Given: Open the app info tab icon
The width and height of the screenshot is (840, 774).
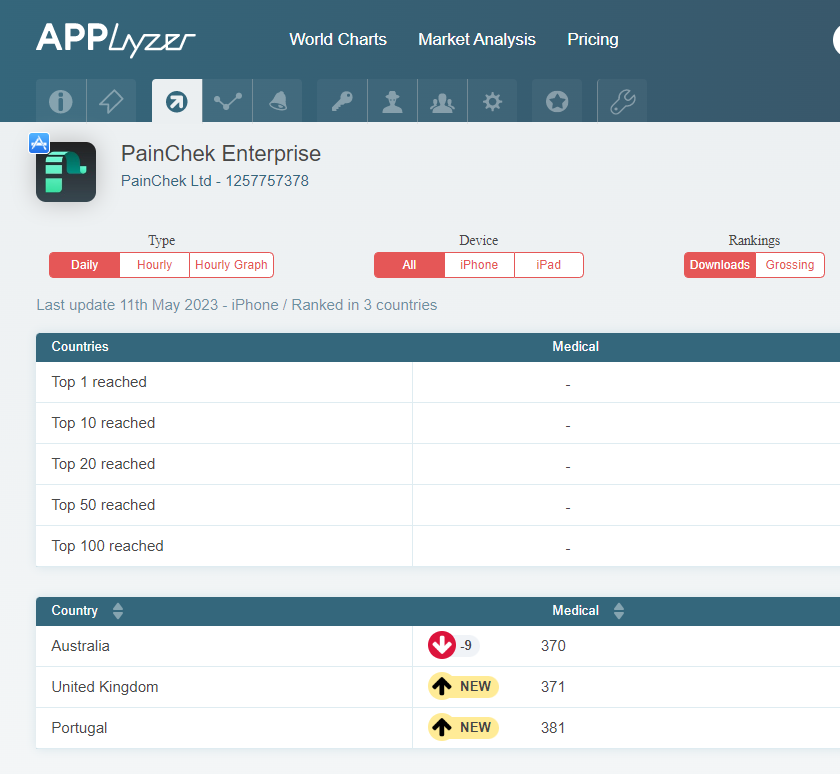Looking at the screenshot, I should 61,101.
